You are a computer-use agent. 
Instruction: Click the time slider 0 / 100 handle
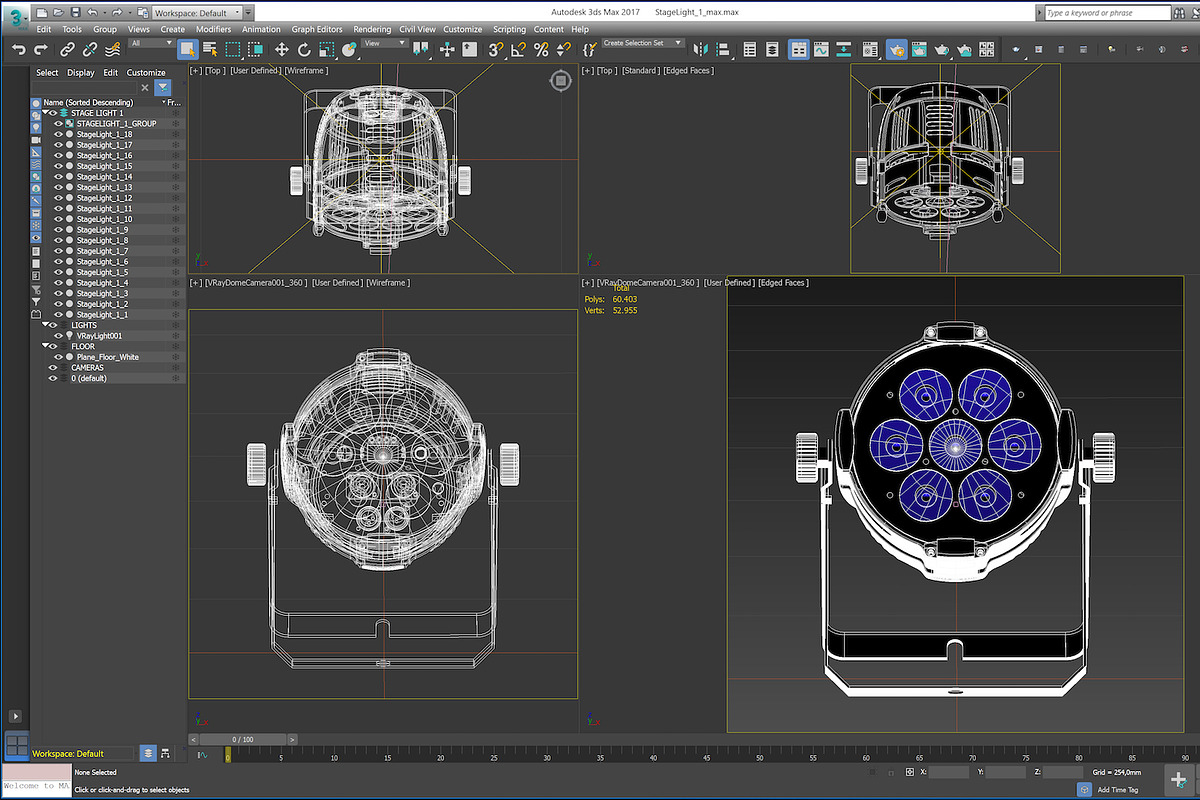[245, 739]
